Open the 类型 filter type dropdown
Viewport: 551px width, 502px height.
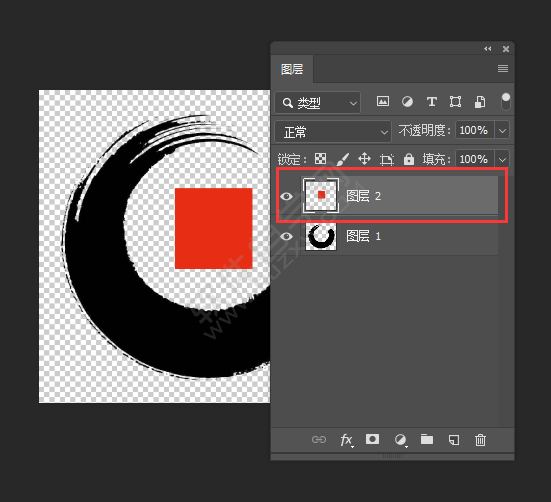pos(317,103)
